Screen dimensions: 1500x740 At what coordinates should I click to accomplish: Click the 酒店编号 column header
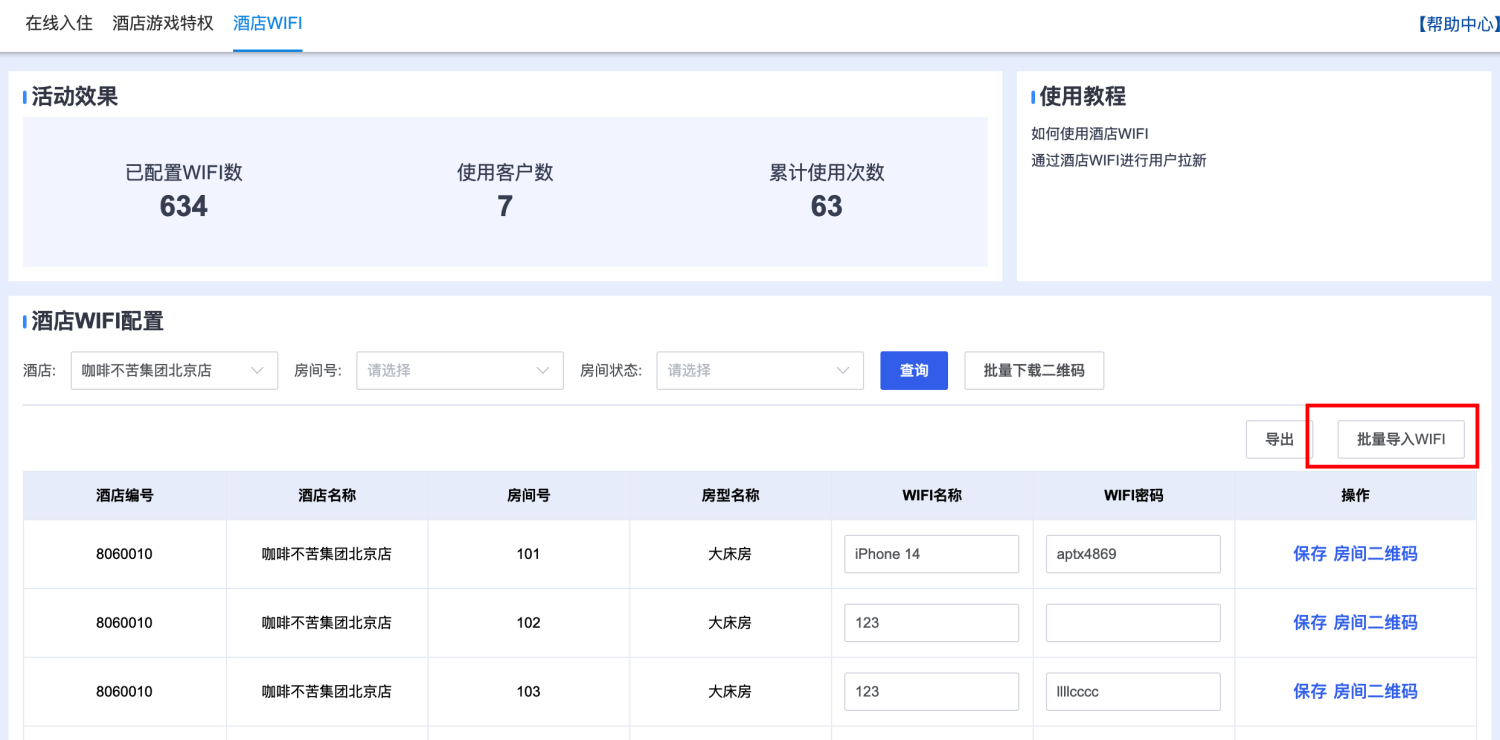click(125, 495)
